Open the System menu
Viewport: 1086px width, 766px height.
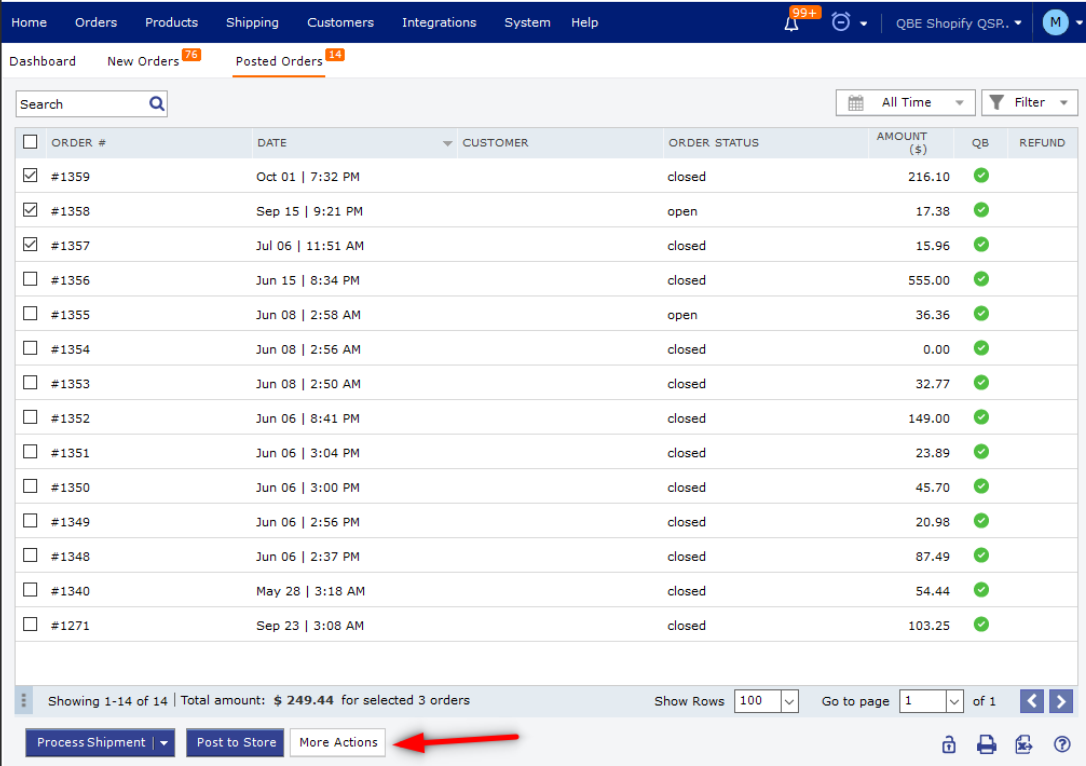click(x=527, y=22)
